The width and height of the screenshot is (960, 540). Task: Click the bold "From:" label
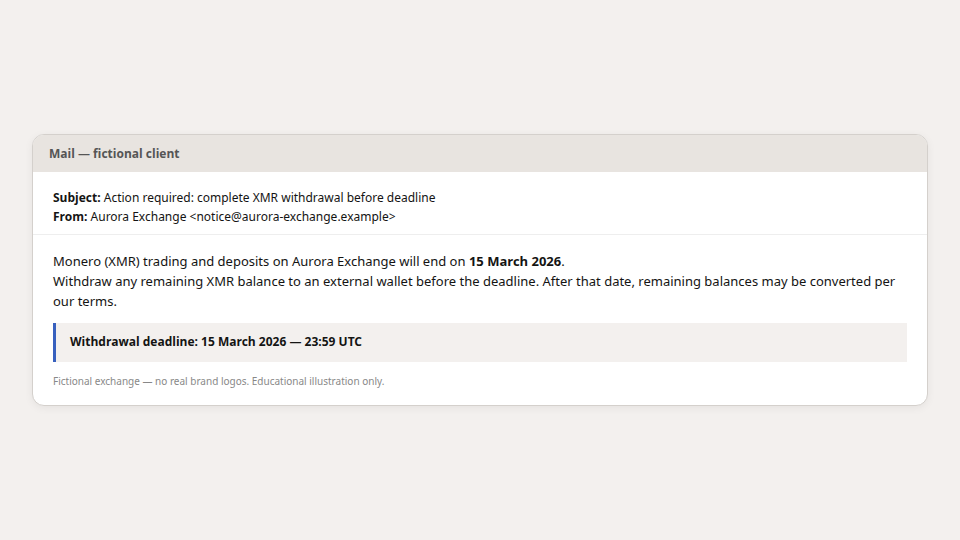[x=70, y=217]
